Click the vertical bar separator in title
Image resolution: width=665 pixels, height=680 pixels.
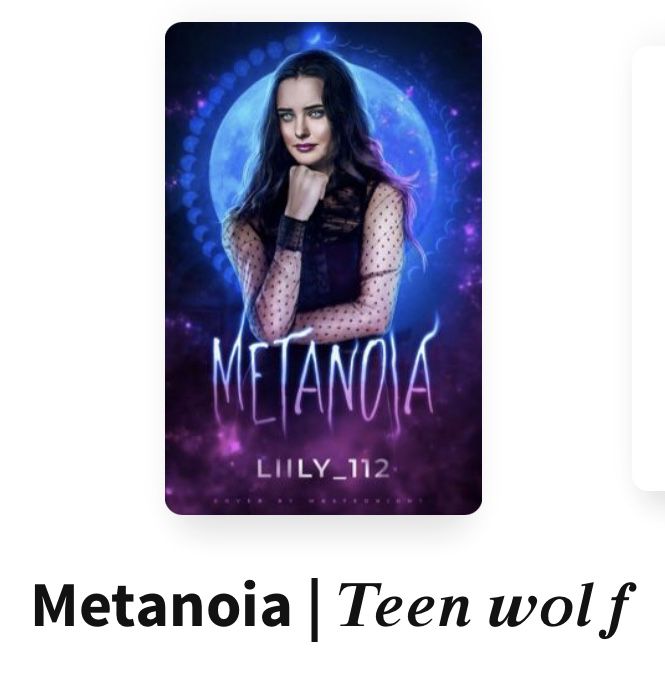coord(314,609)
